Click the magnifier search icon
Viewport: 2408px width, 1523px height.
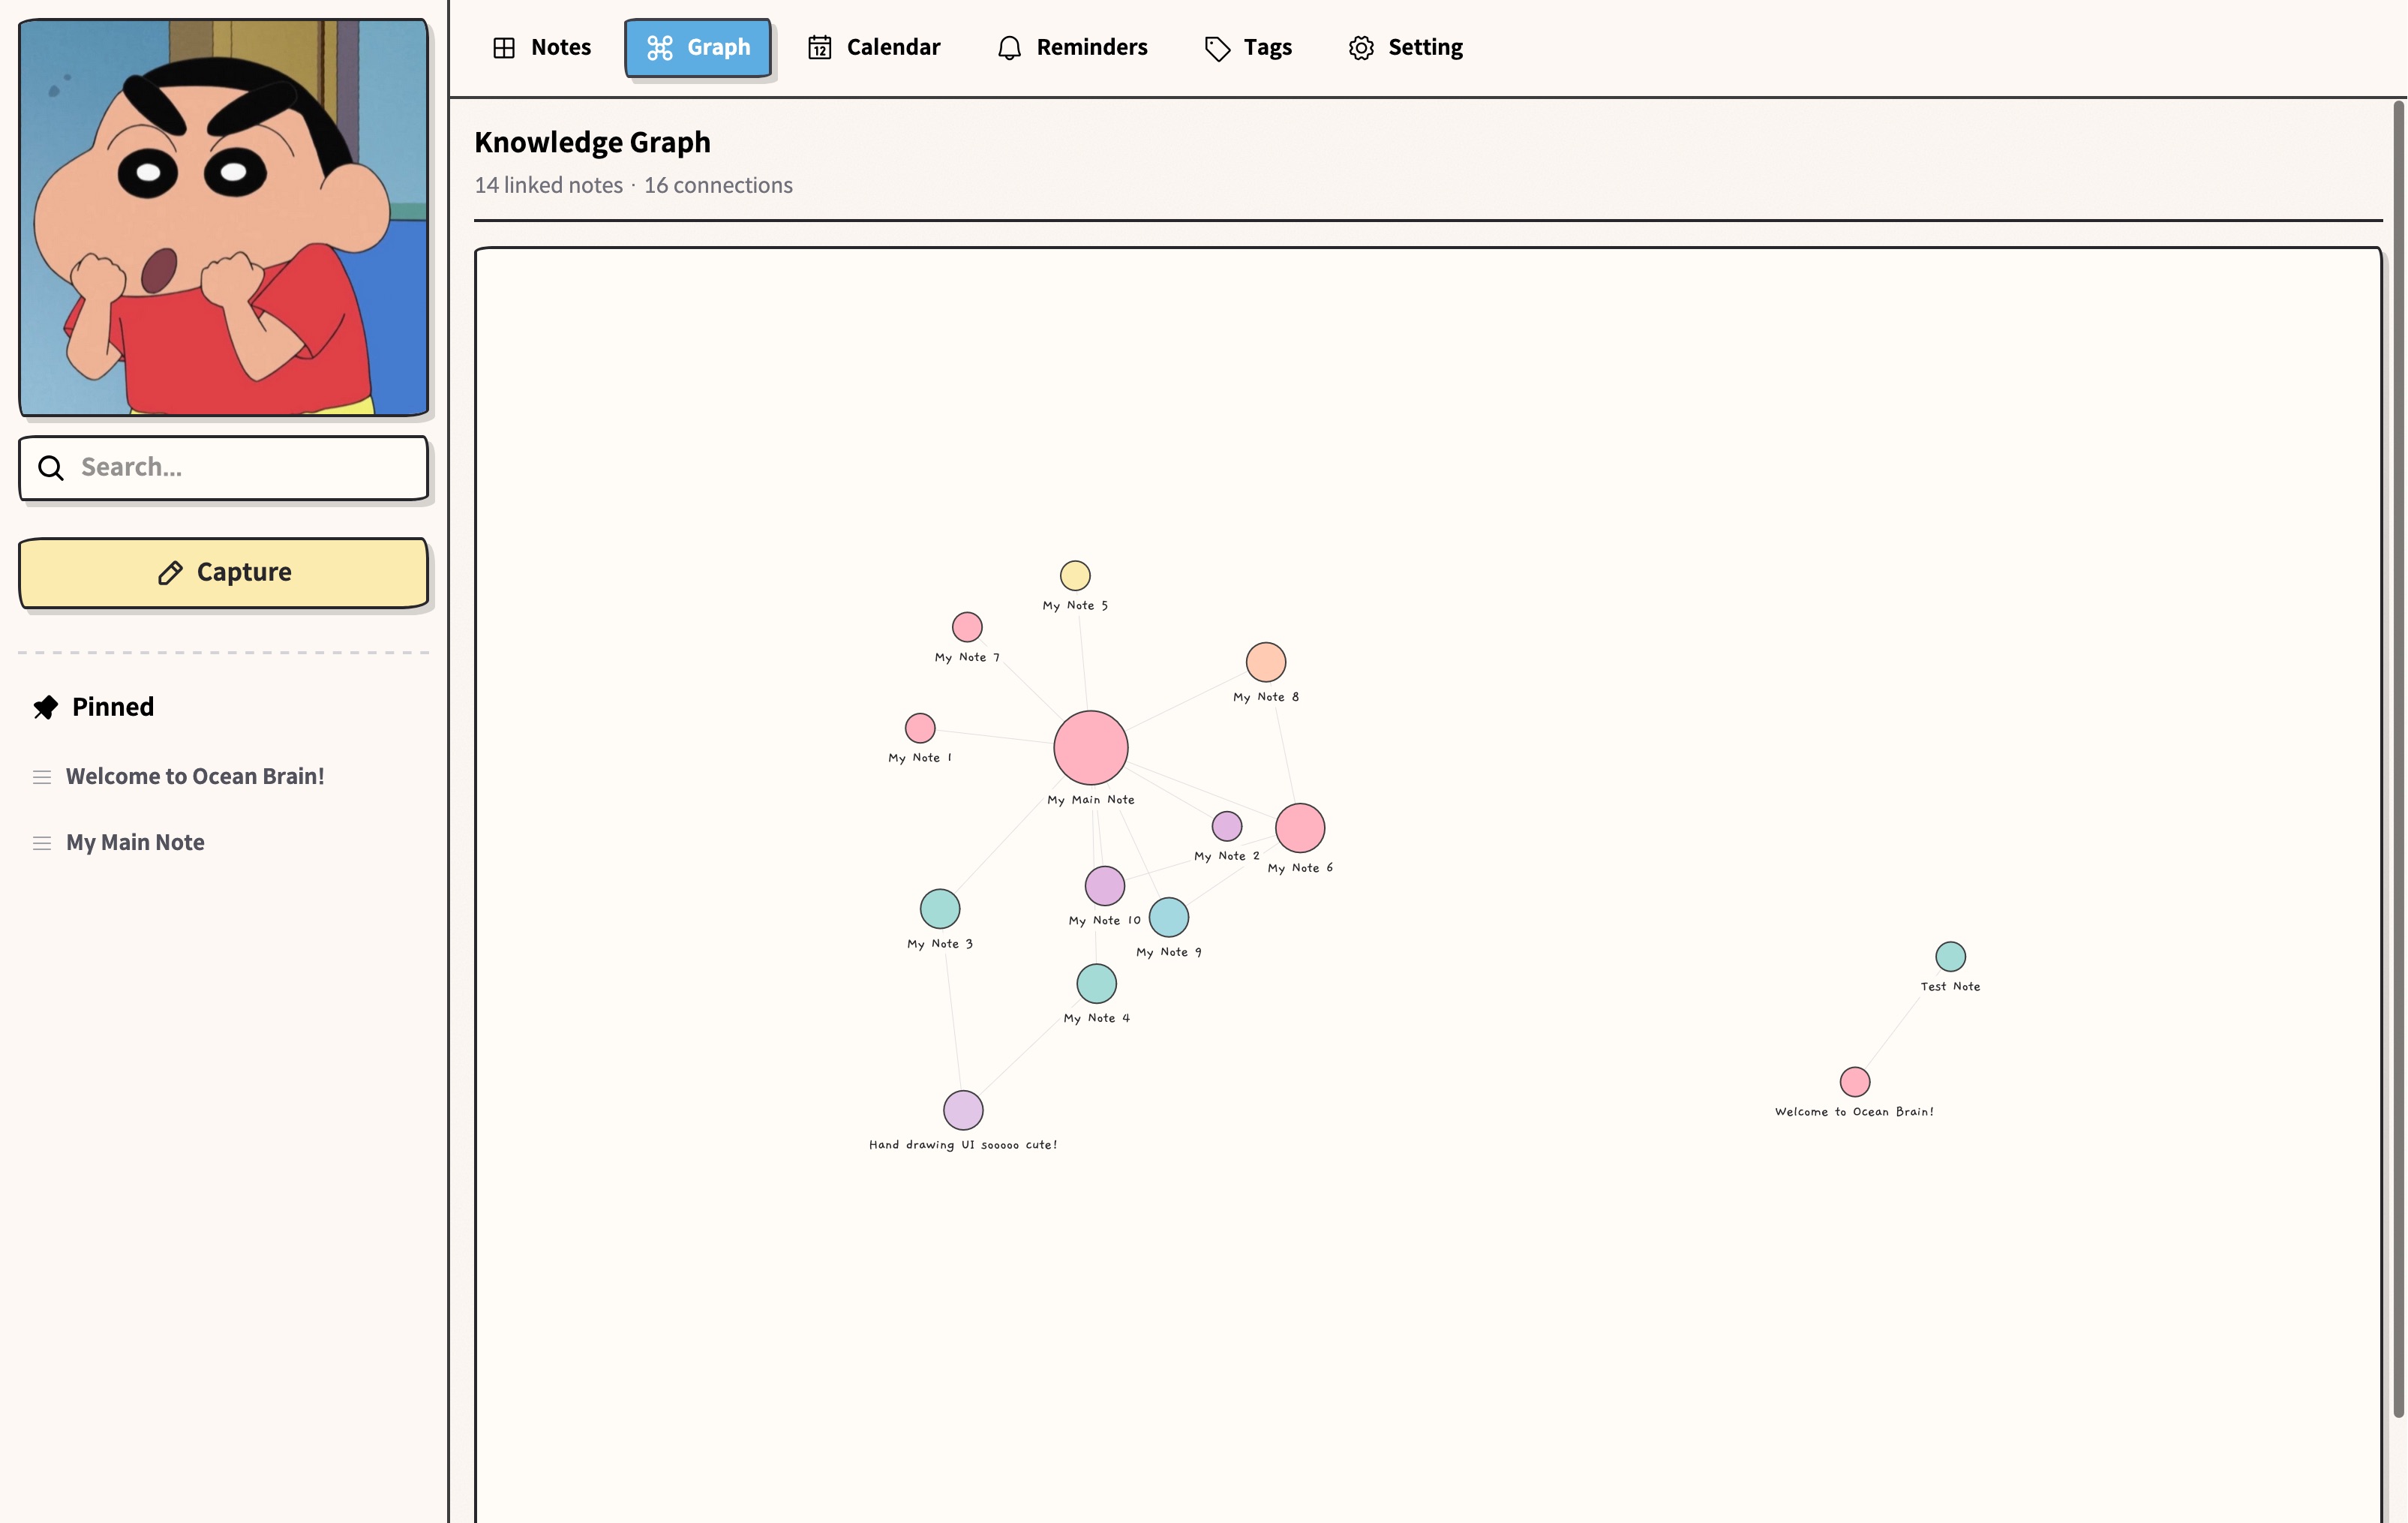(x=51, y=467)
